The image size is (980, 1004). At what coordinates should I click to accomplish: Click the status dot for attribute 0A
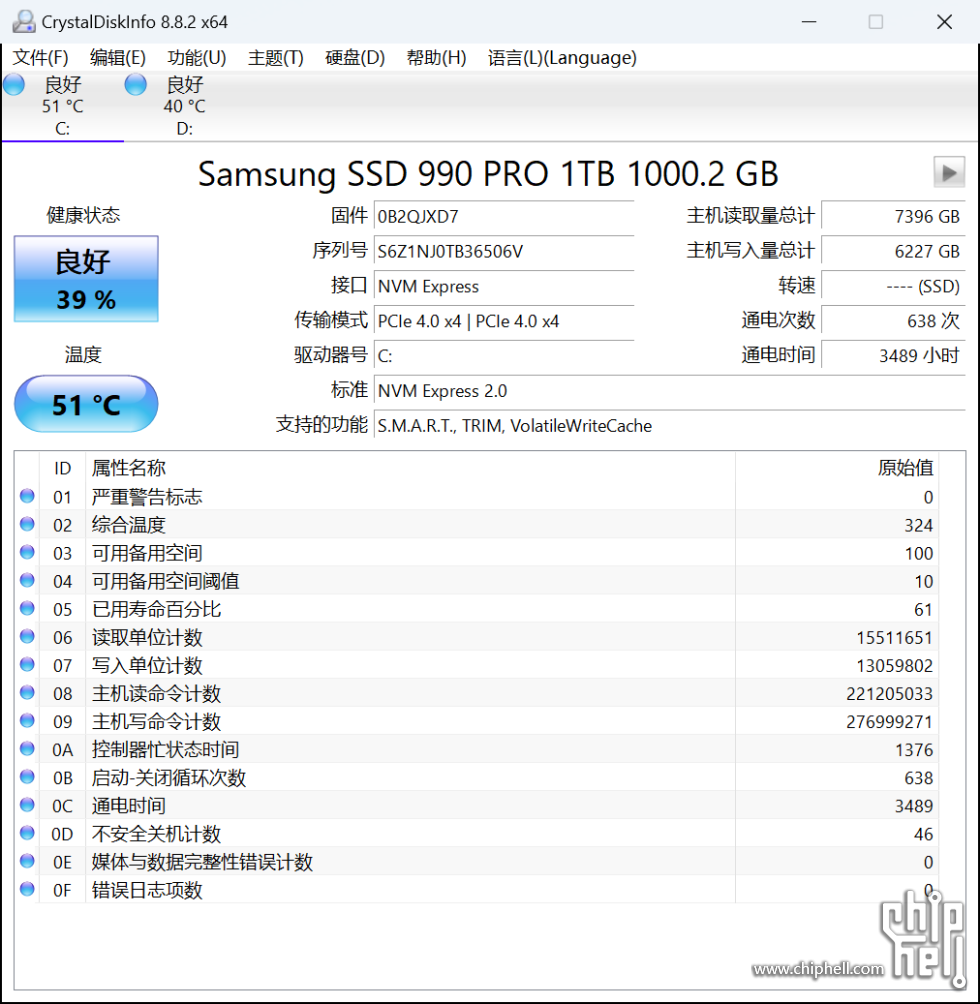click(27, 749)
